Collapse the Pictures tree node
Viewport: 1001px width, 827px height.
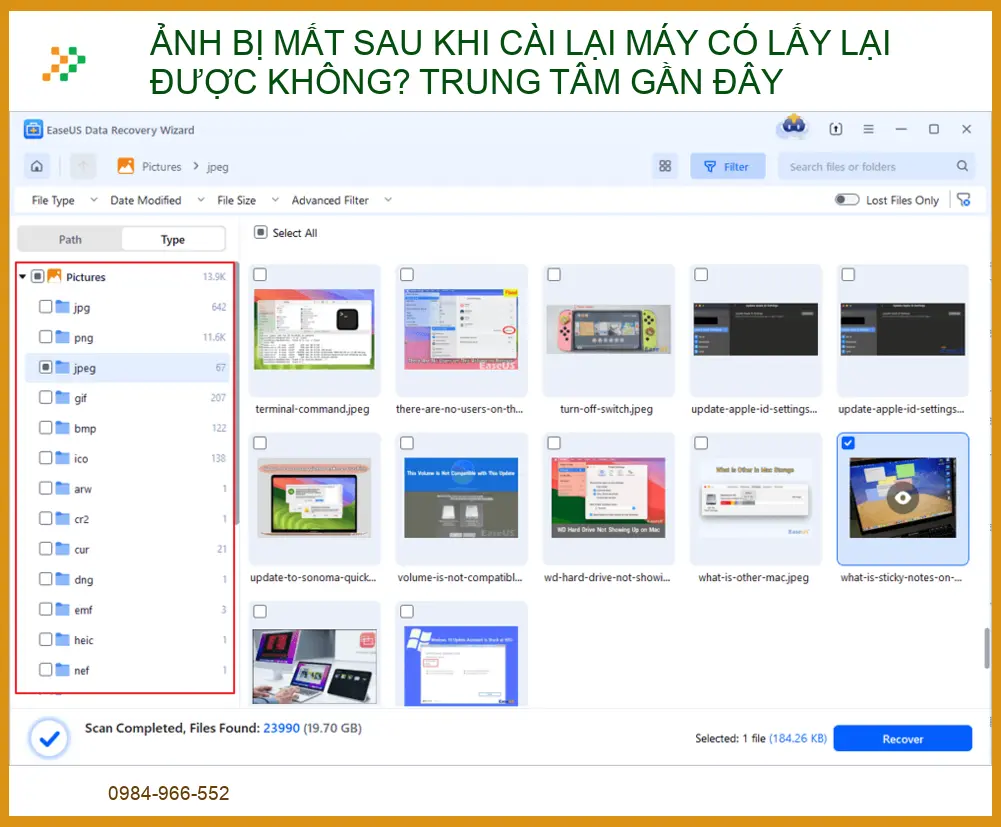click(22, 277)
